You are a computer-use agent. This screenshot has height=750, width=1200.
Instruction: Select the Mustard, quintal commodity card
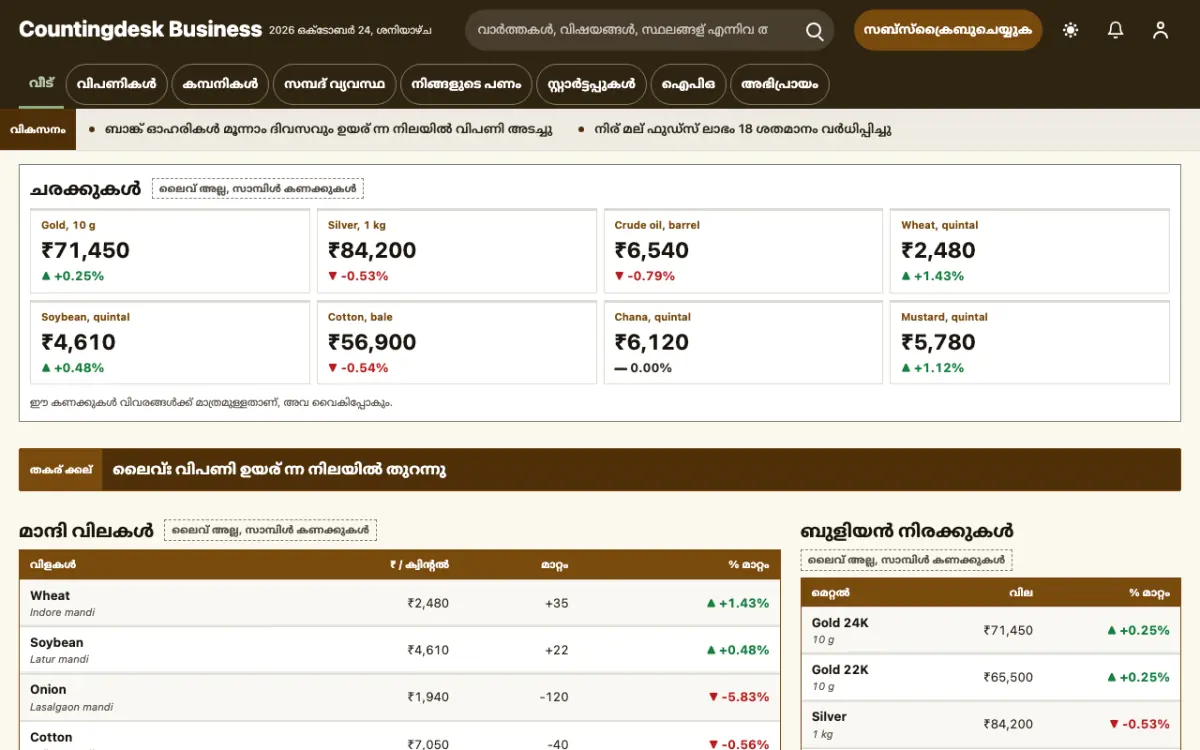pos(1030,342)
